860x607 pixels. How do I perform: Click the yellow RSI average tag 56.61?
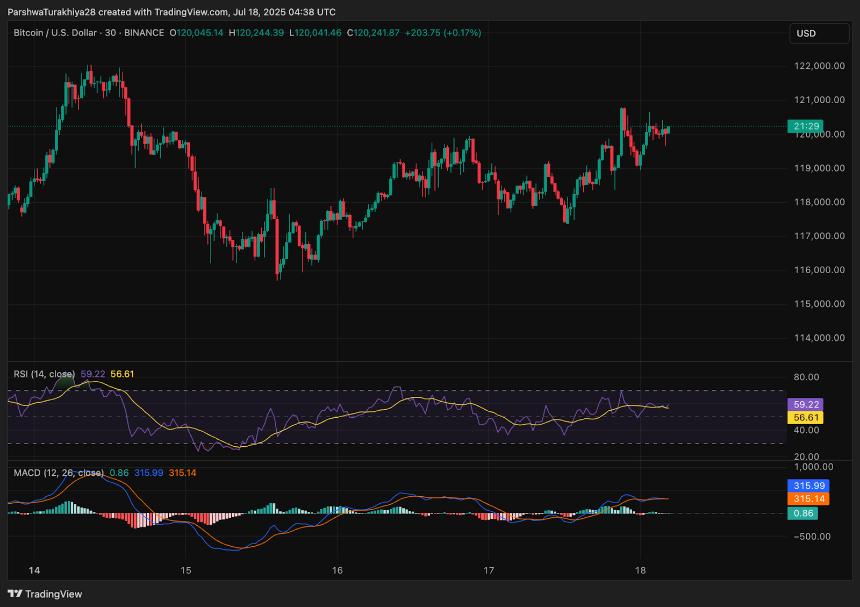(806, 418)
